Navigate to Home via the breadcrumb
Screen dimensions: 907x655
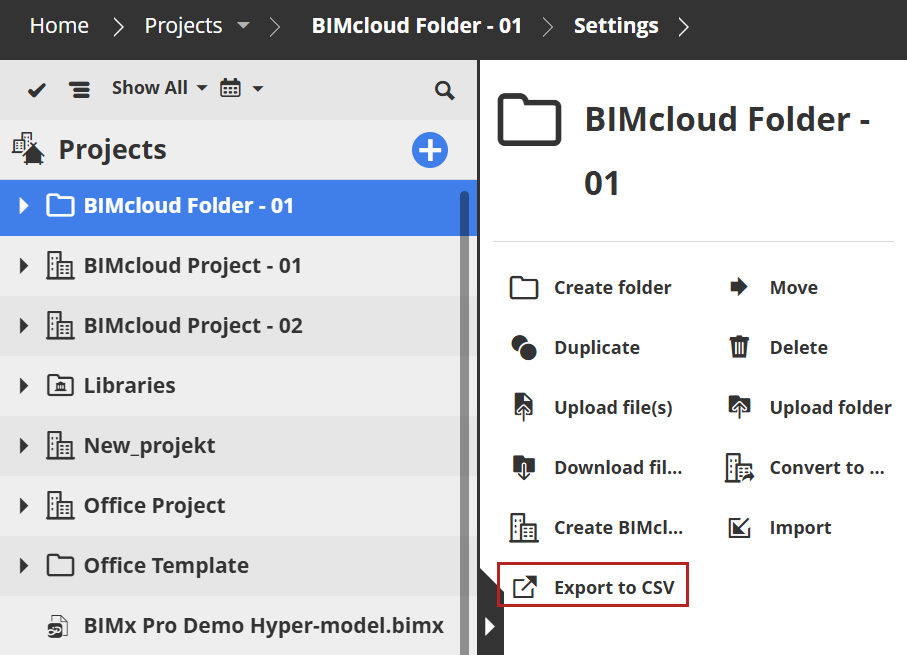pos(58,26)
